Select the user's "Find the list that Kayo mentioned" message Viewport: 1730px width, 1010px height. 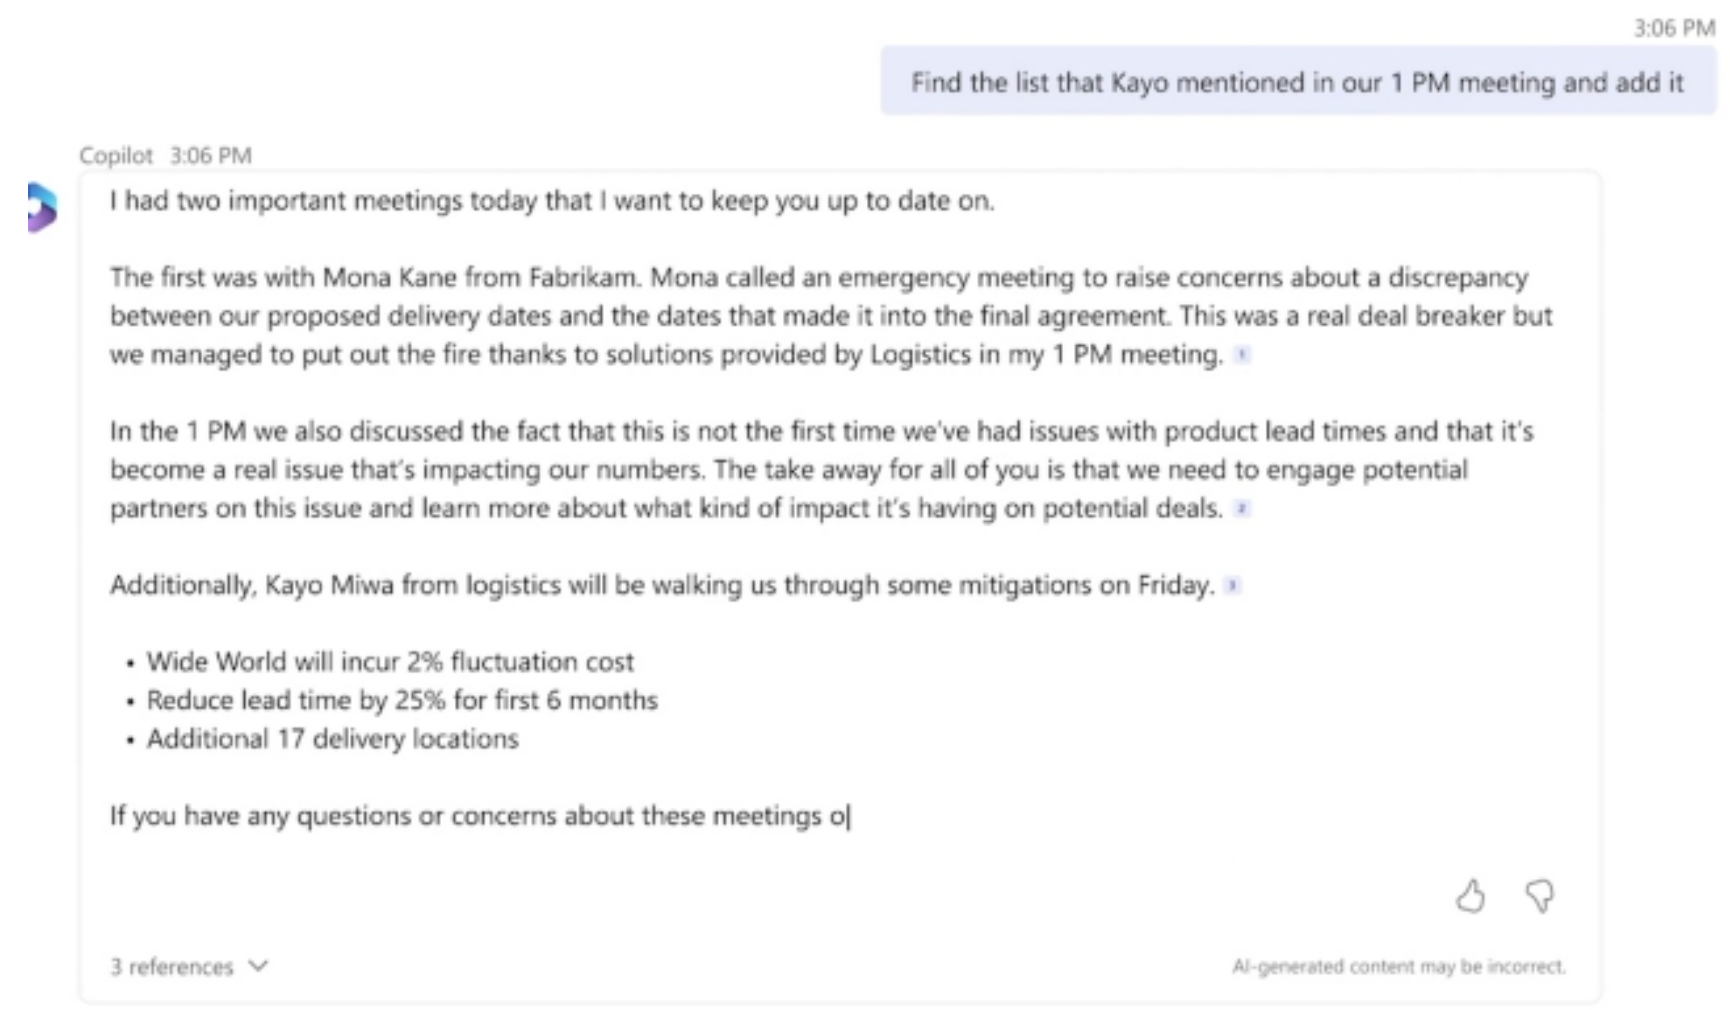click(1298, 82)
